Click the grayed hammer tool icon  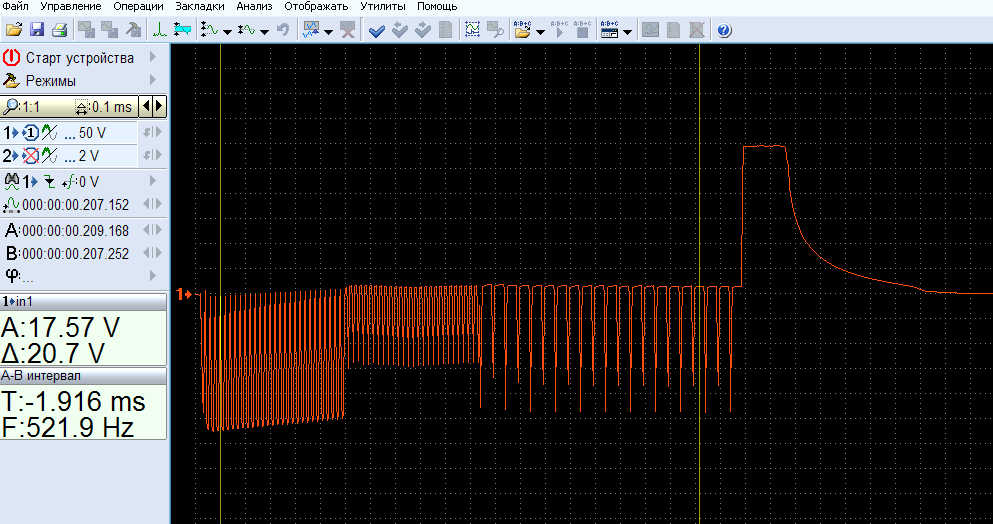click(x=134, y=30)
